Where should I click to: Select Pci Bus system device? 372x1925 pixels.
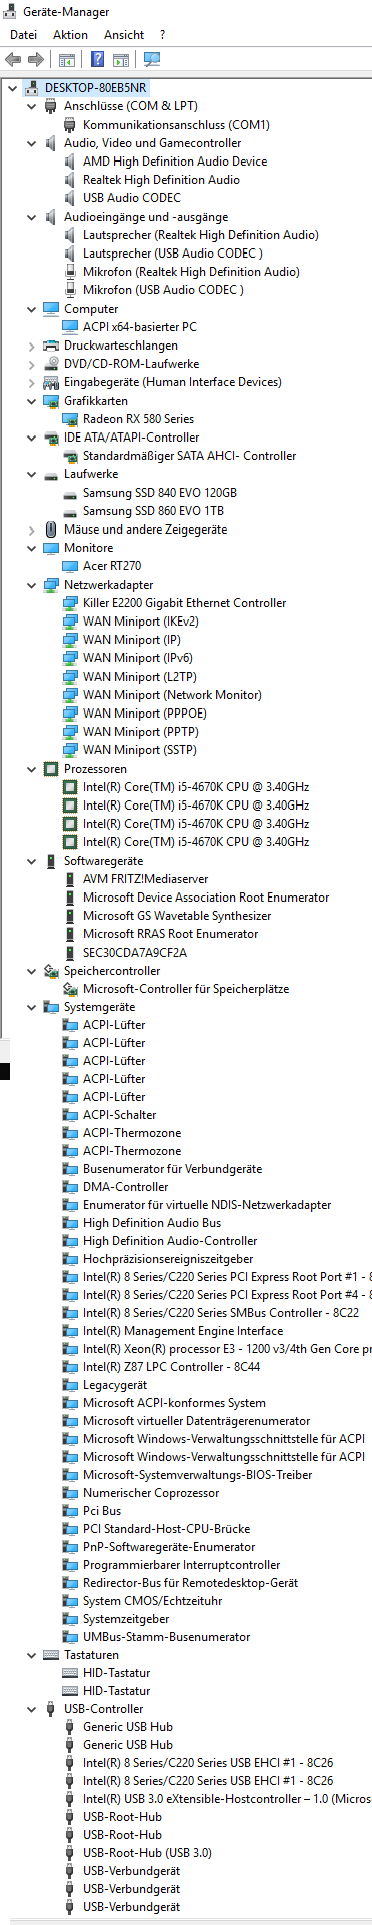tap(102, 1511)
